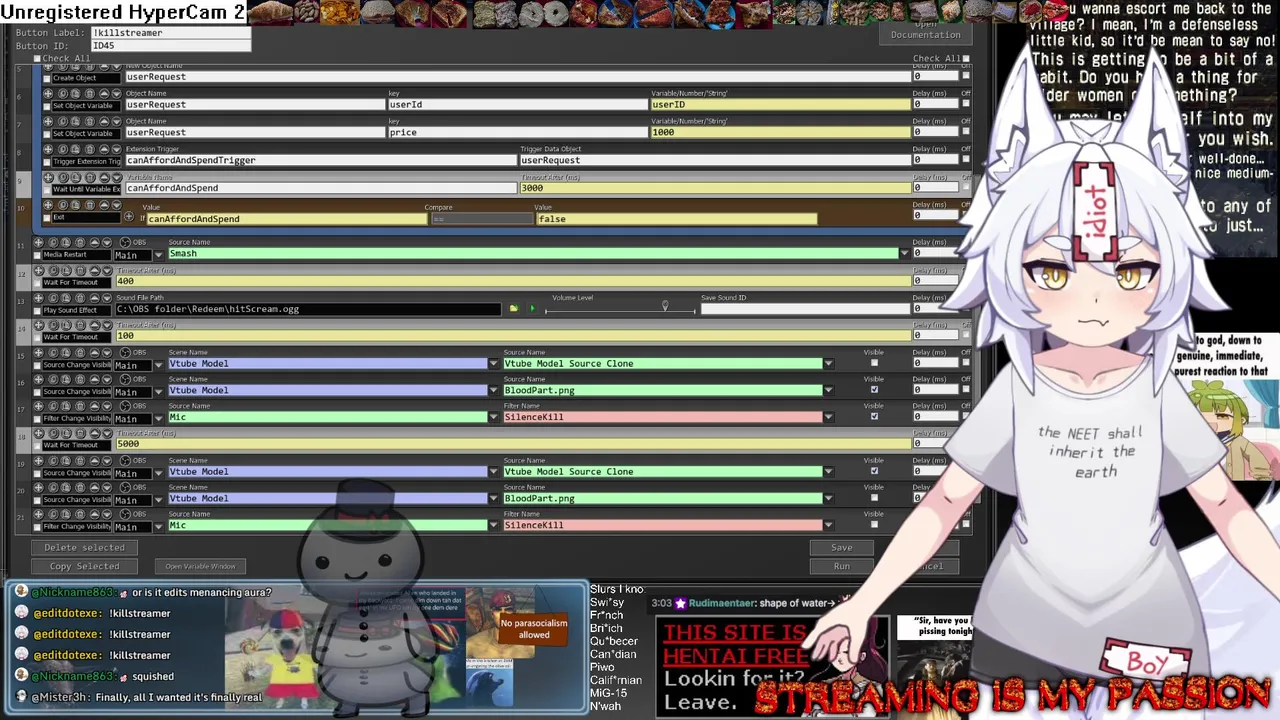The height and width of the screenshot is (720, 1280).
Task: Edit the false value field in Exit row
Action: pos(676,219)
